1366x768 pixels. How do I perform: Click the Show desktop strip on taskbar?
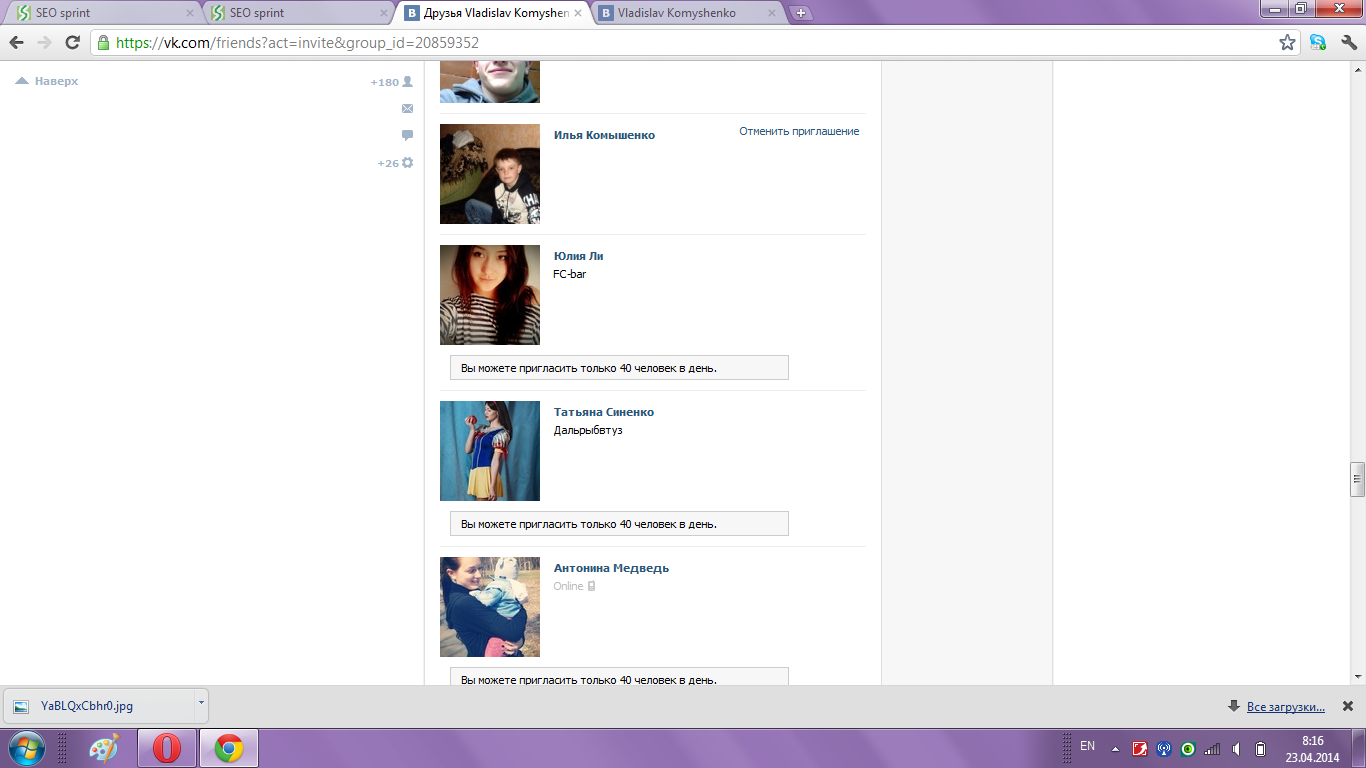point(1359,748)
